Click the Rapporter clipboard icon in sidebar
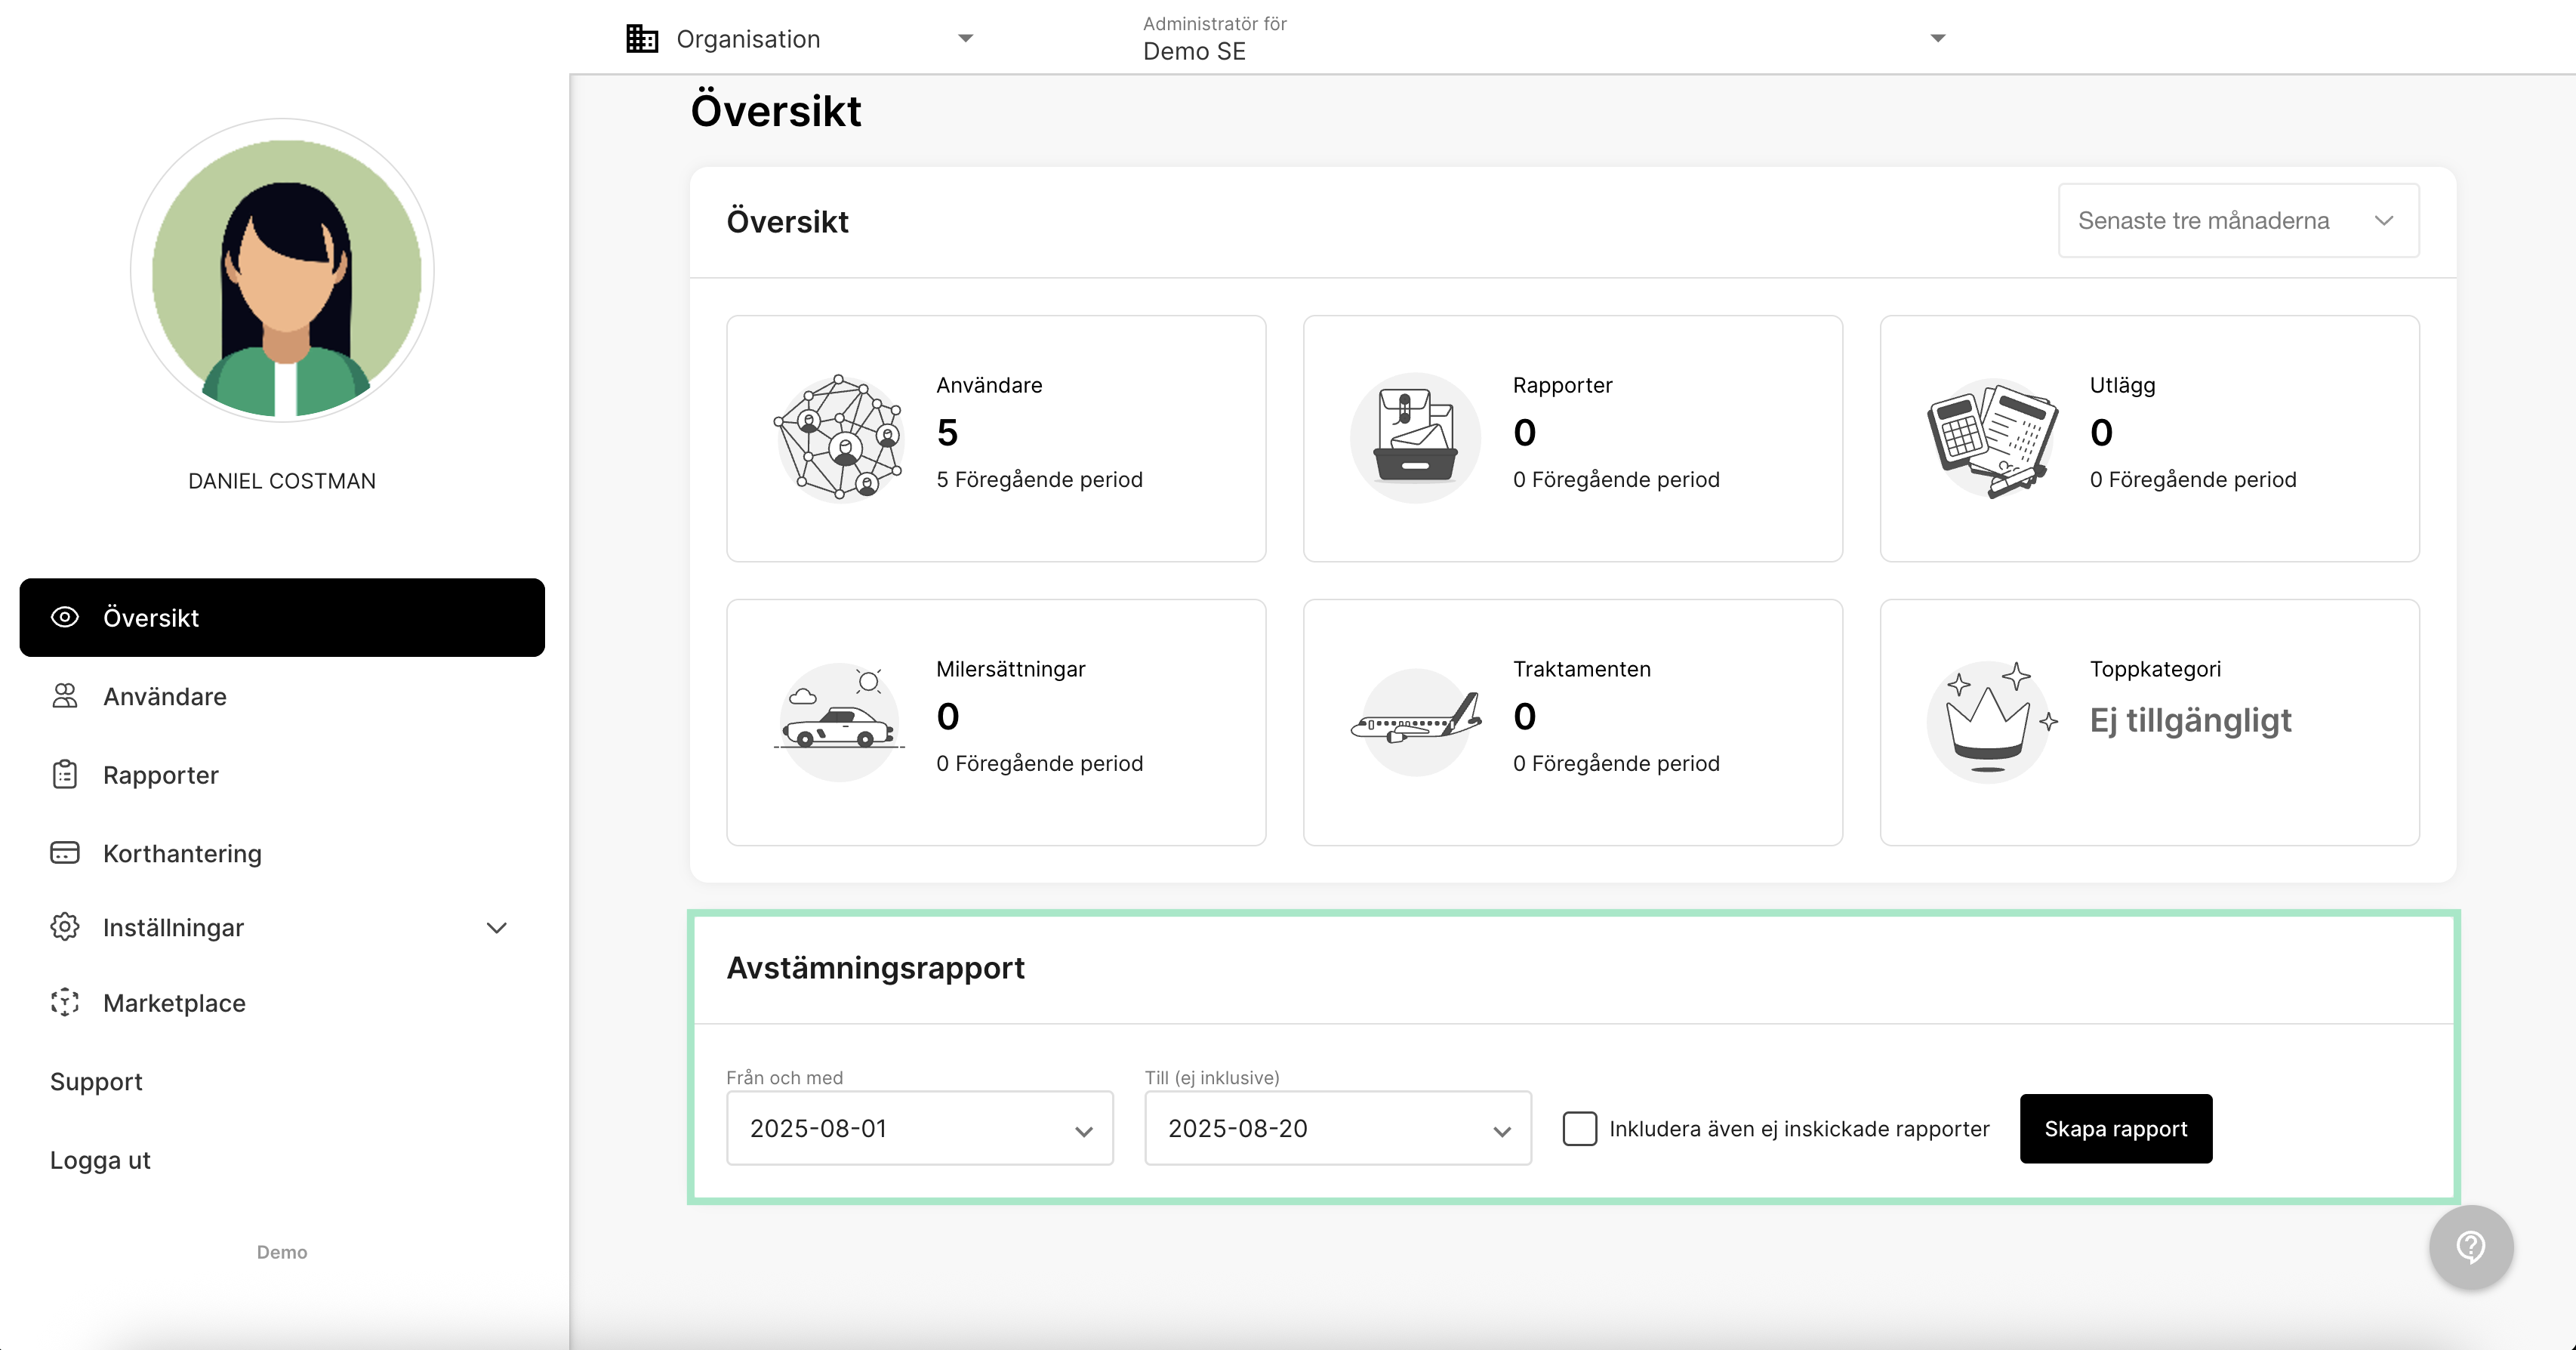 coord(65,775)
